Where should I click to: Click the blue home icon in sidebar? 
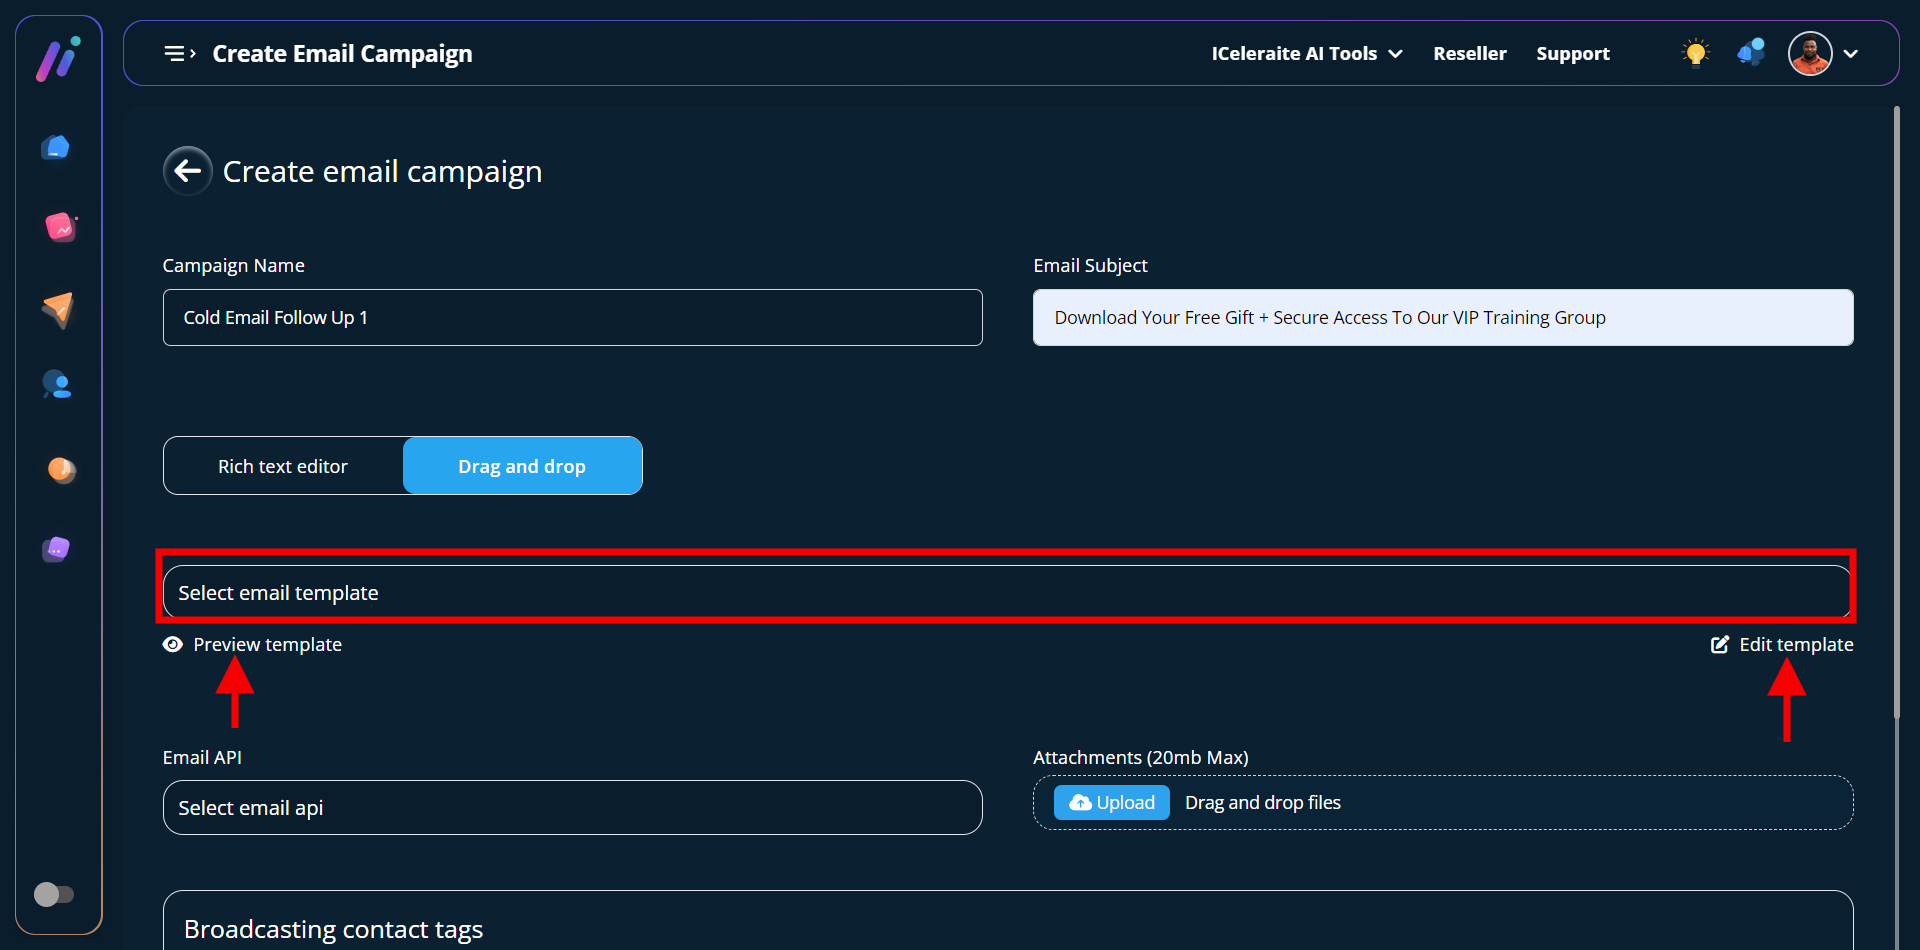tap(57, 148)
